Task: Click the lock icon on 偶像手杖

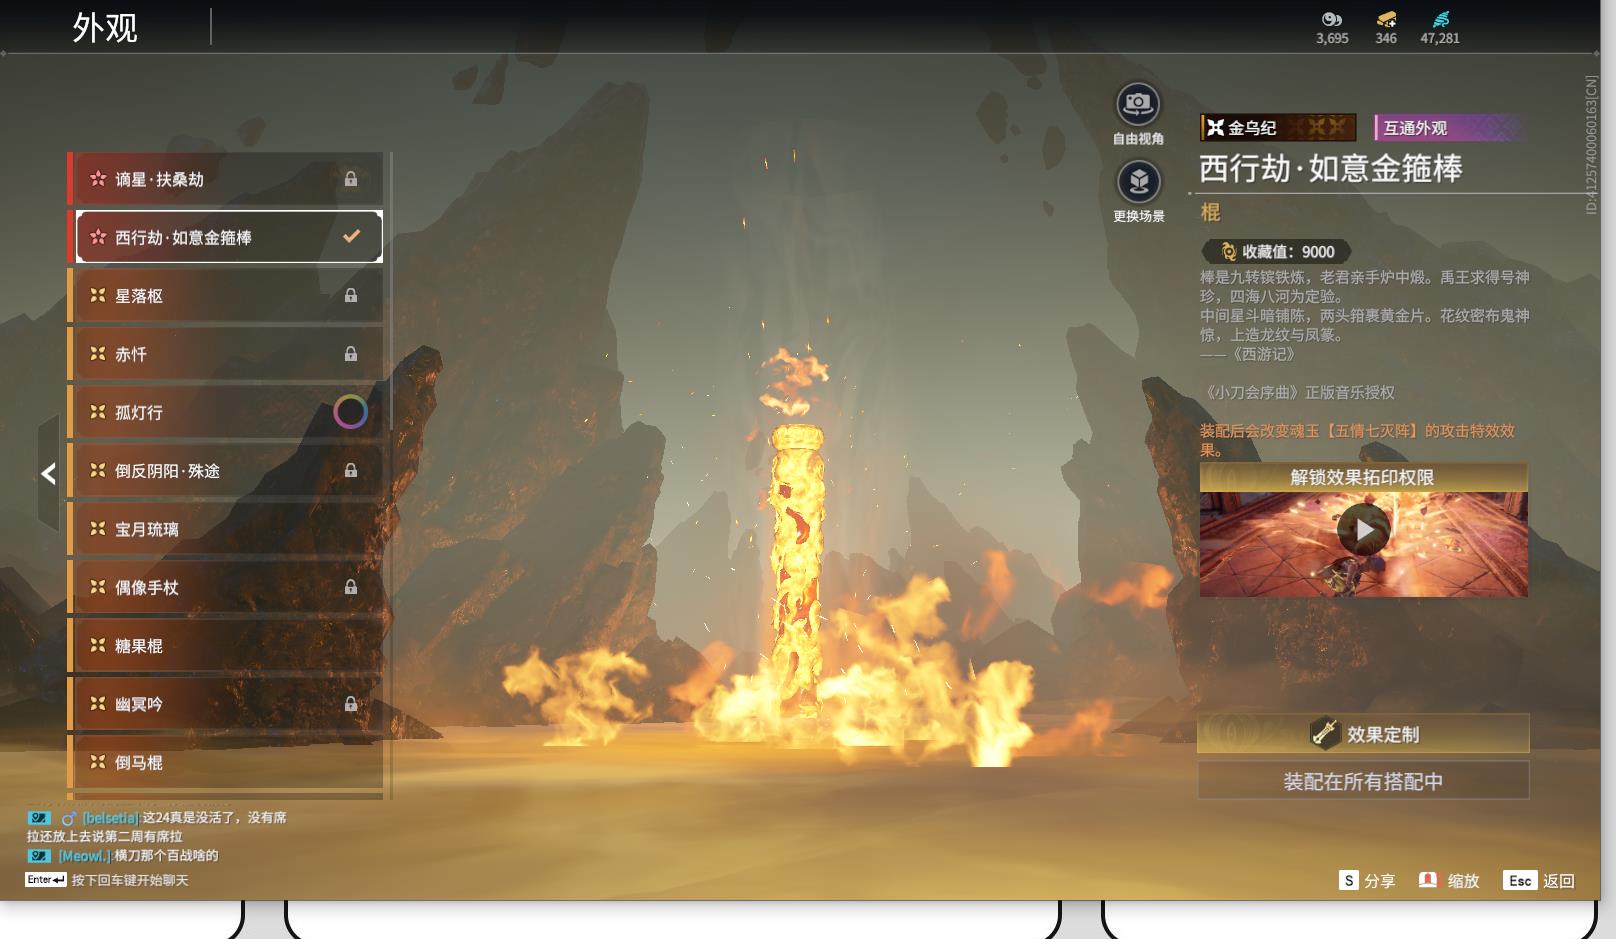Action: coord(351,587)
